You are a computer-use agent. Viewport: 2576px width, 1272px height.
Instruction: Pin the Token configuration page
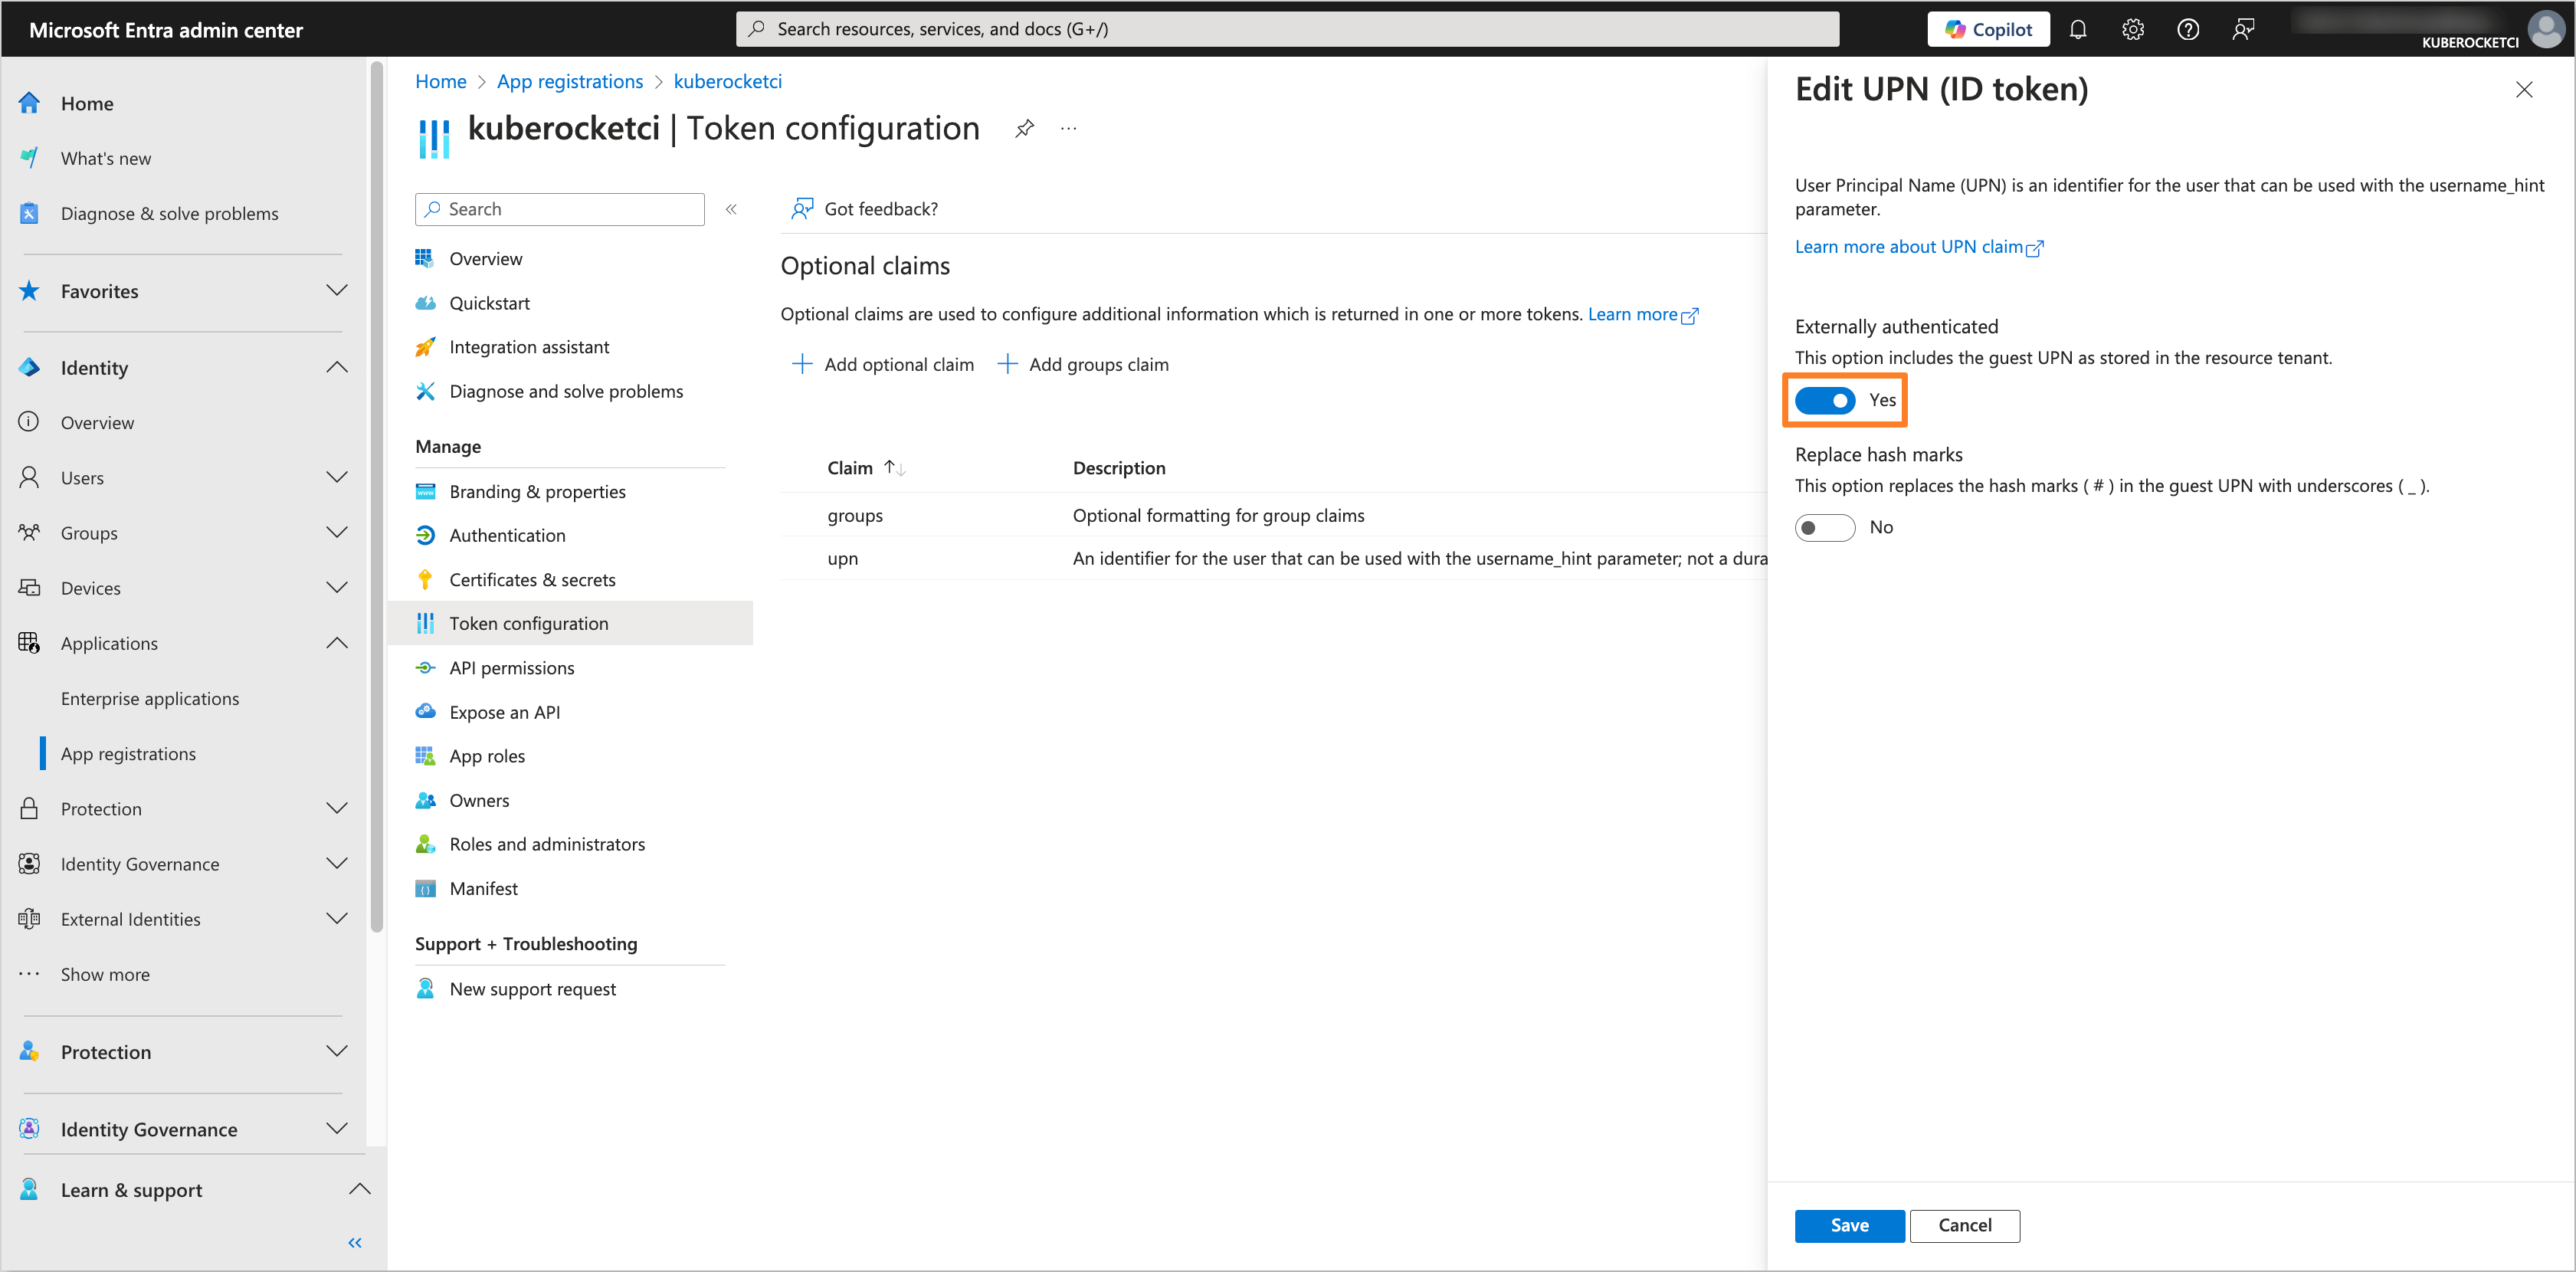(1023, 128)
